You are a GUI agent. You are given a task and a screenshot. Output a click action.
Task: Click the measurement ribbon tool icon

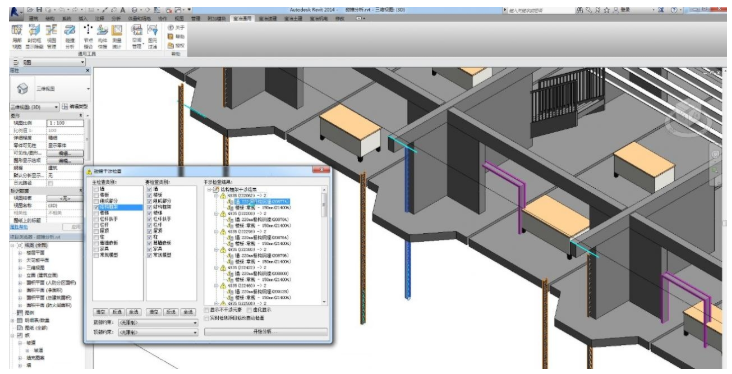116,36
